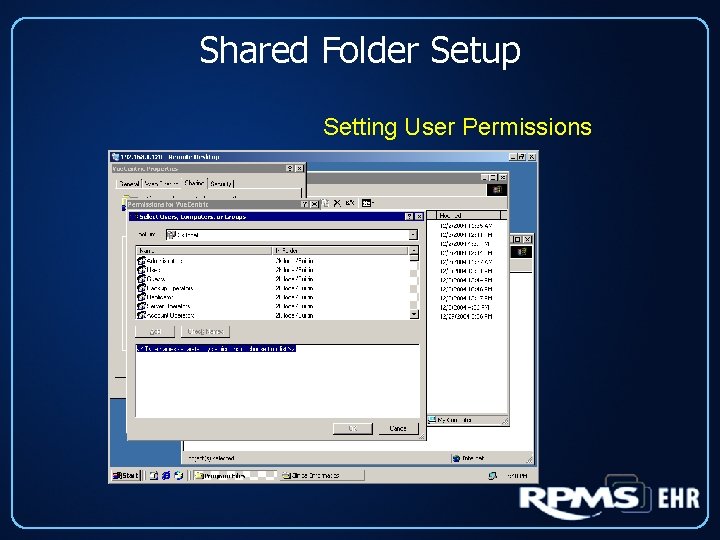Dismiss dialog with the Cancel button
720x540 pixels.
[x=398, y=428]
